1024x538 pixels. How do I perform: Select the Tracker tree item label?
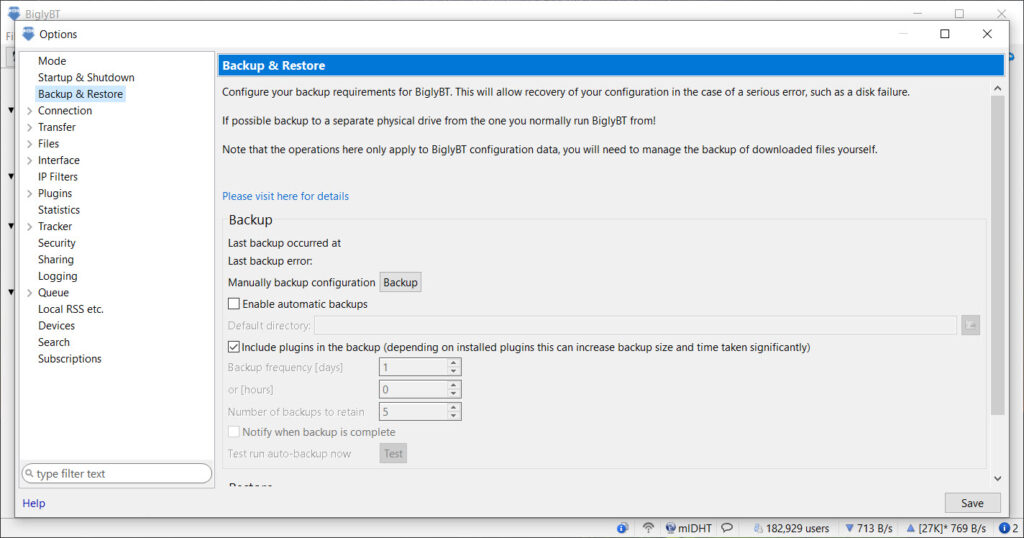[x=55, y=226]
